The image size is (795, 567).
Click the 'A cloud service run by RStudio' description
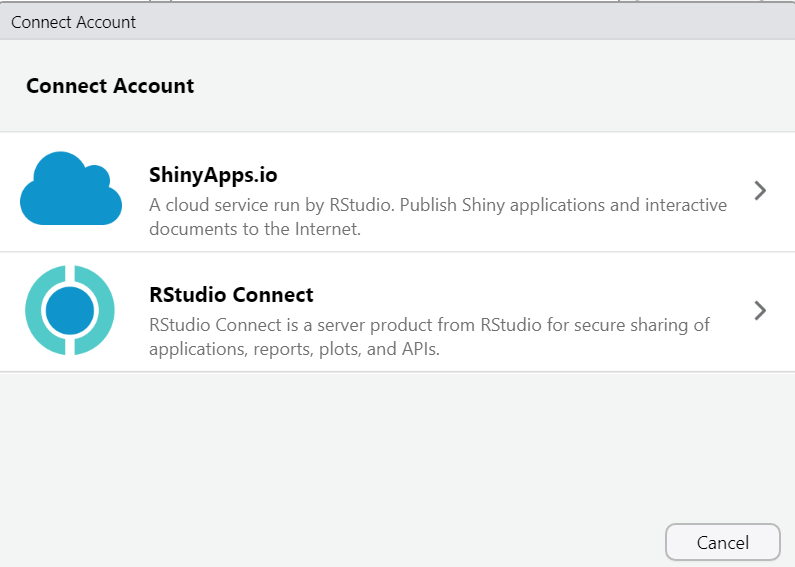point(437,205)
